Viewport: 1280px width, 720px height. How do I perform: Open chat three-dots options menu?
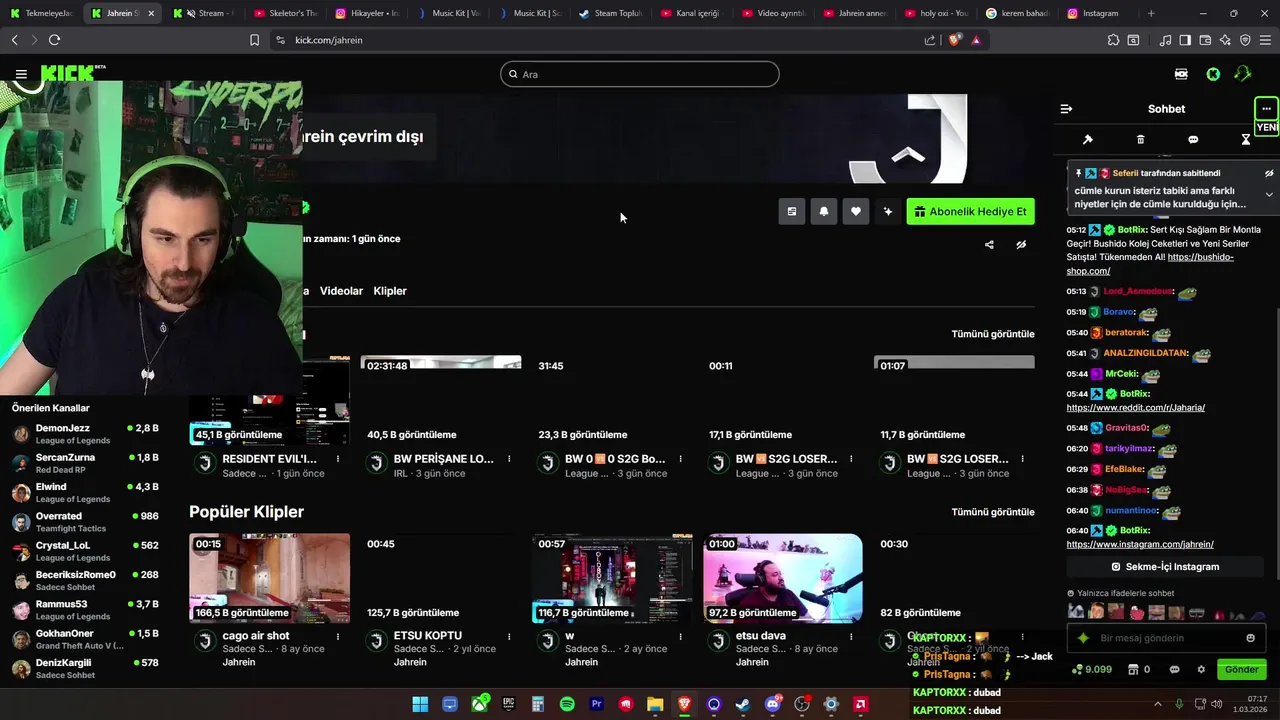[1266, 109]
